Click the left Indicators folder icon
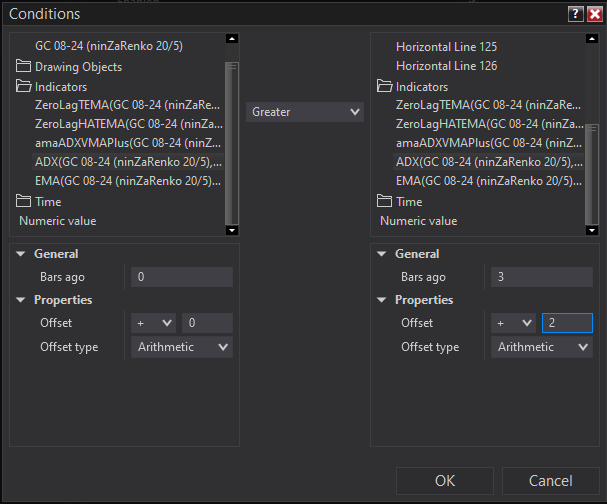 tap(25, 86)
